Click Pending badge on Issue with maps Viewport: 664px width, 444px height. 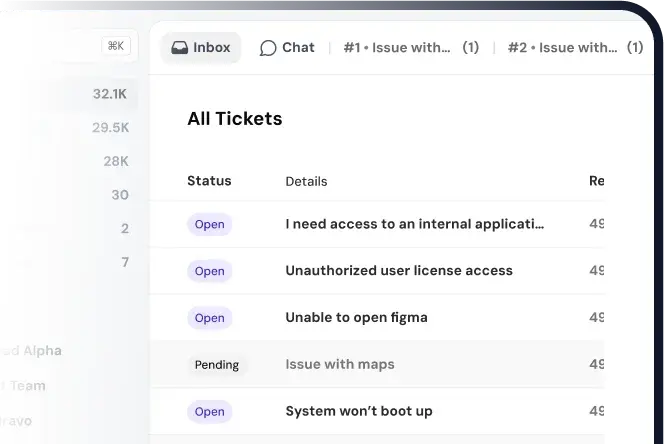217,365
